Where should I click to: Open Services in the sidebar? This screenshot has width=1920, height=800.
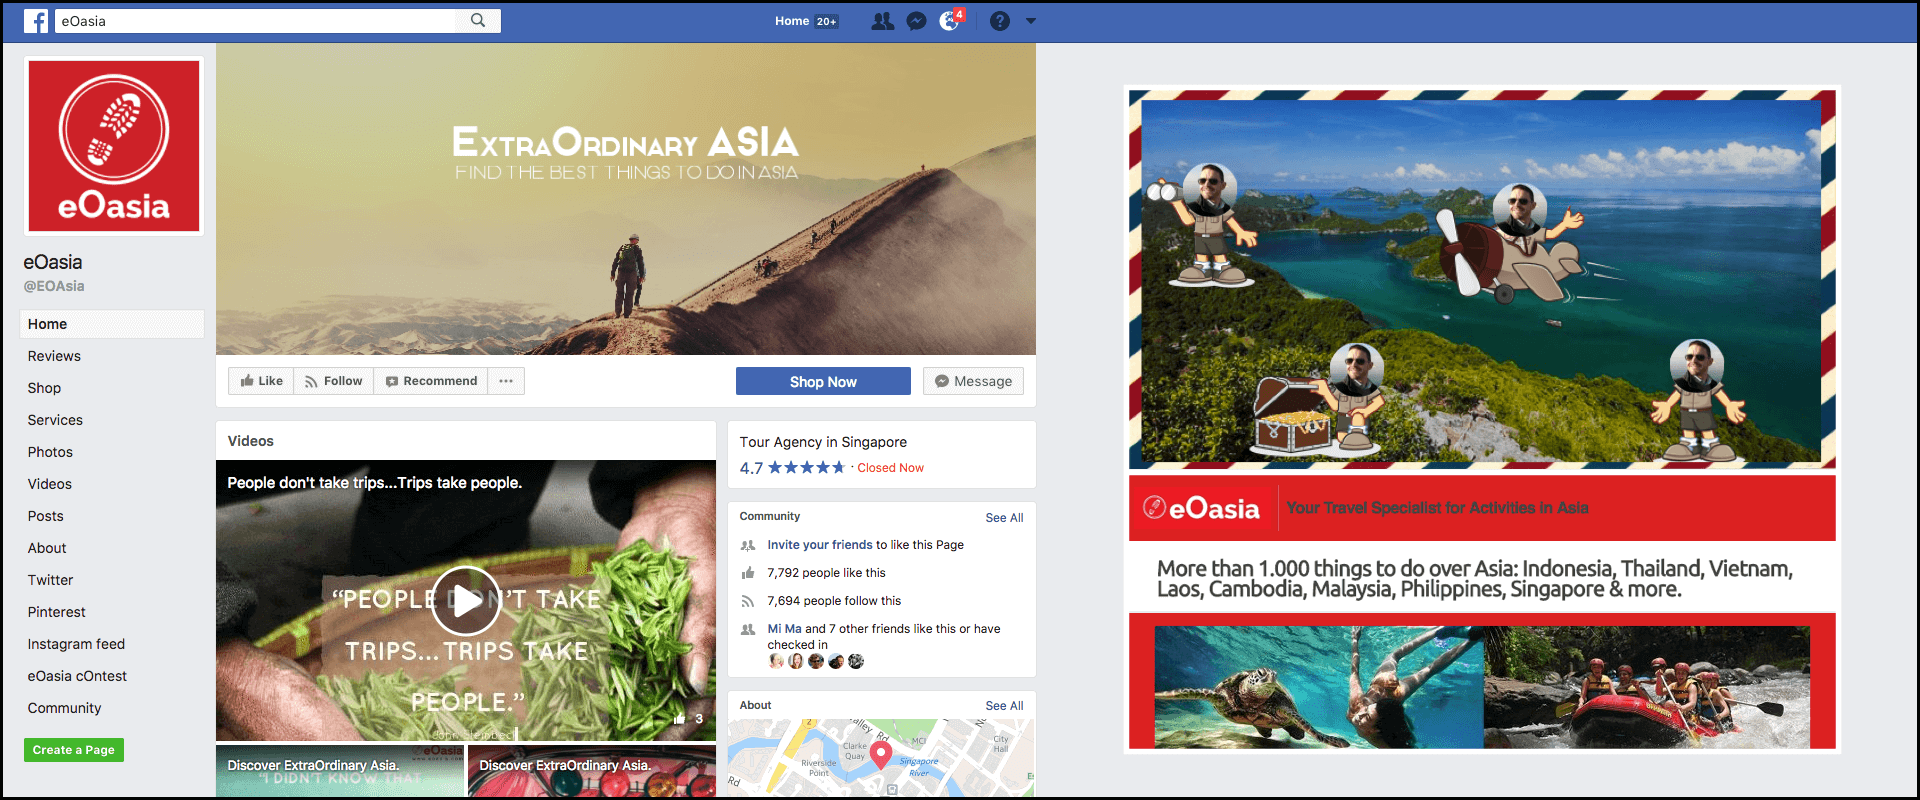click(x=55, y=420)
